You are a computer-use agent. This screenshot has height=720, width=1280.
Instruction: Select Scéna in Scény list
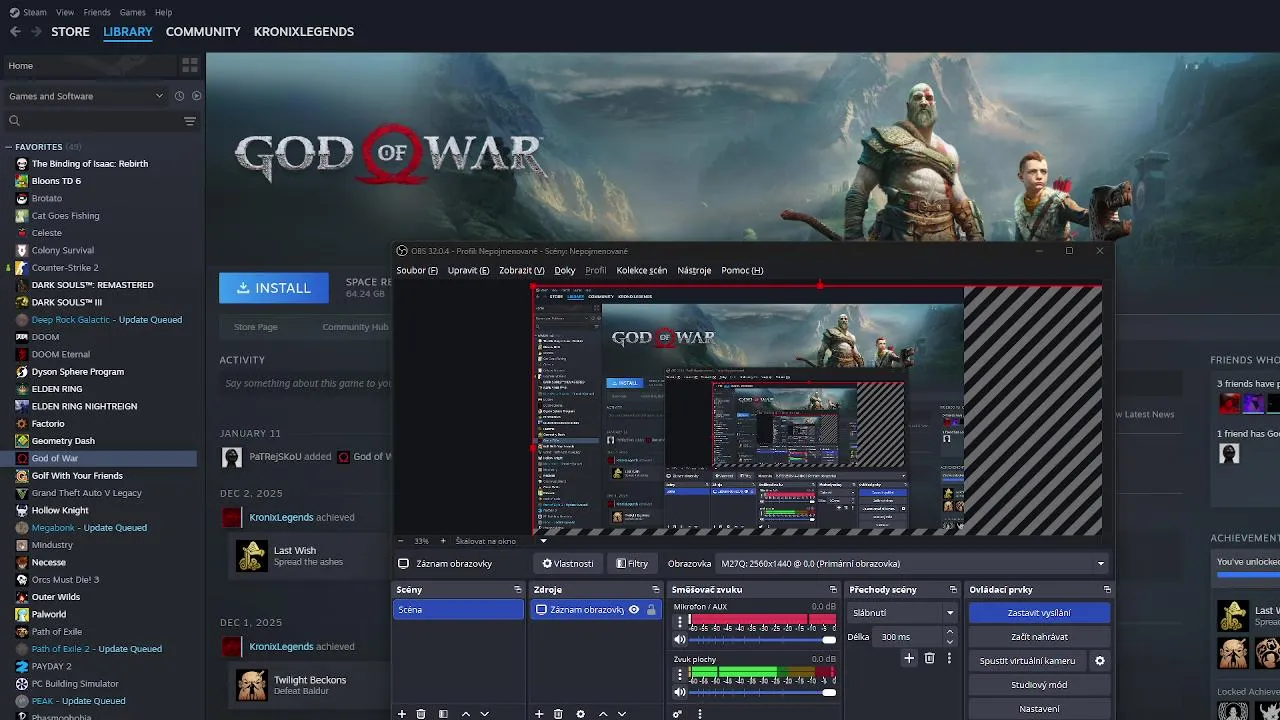tap(458, 610)
